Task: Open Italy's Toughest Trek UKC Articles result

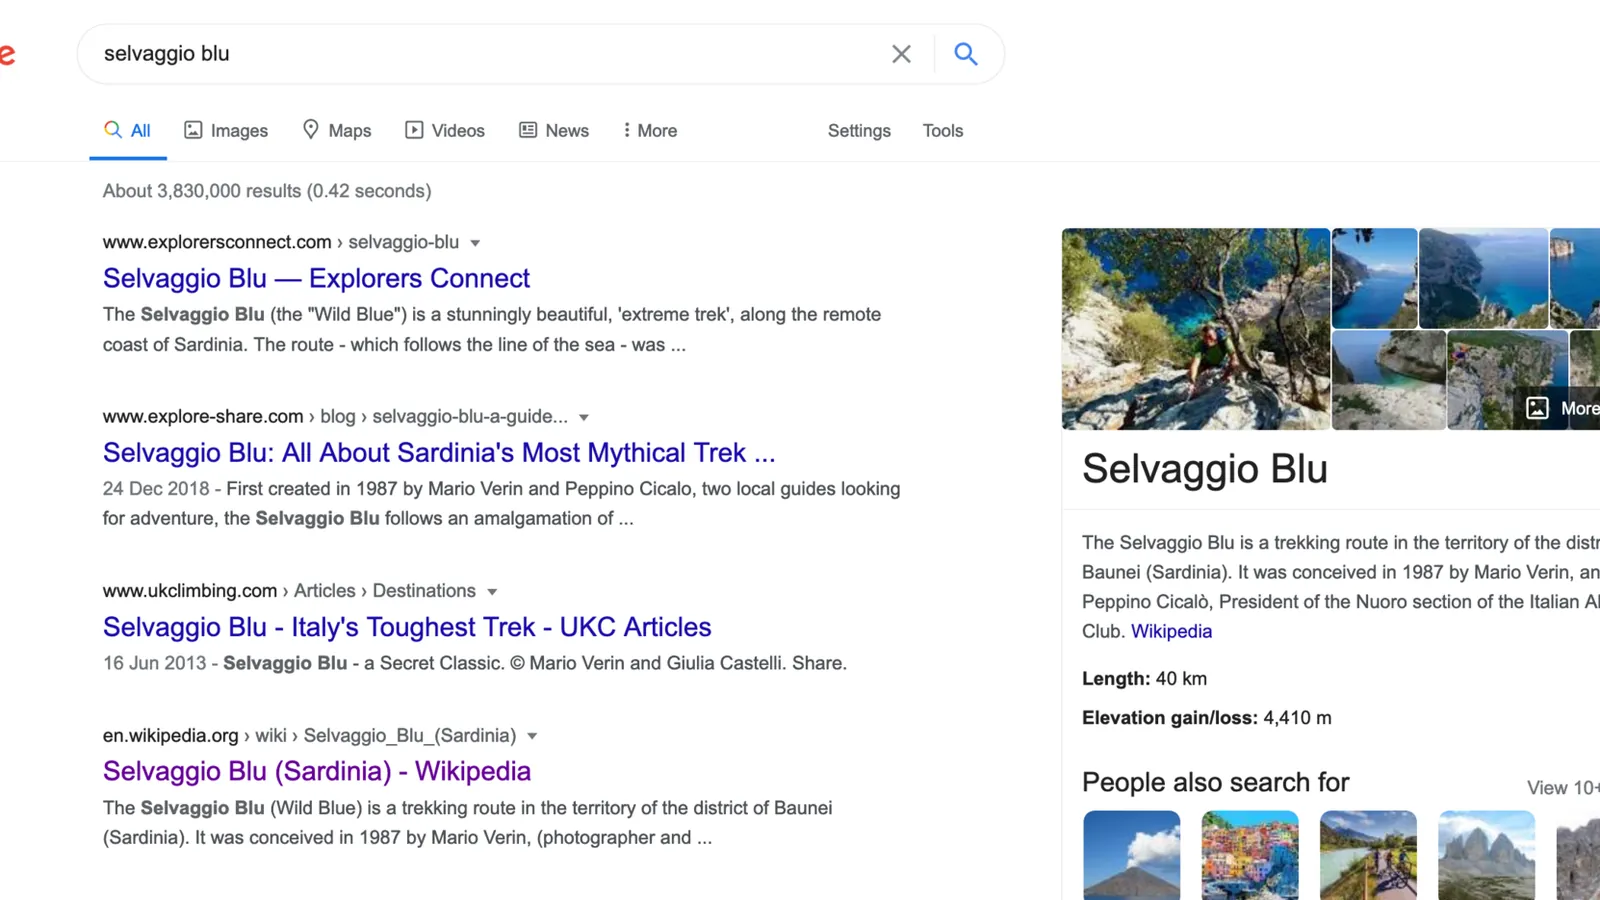Action: pos(407,627)
